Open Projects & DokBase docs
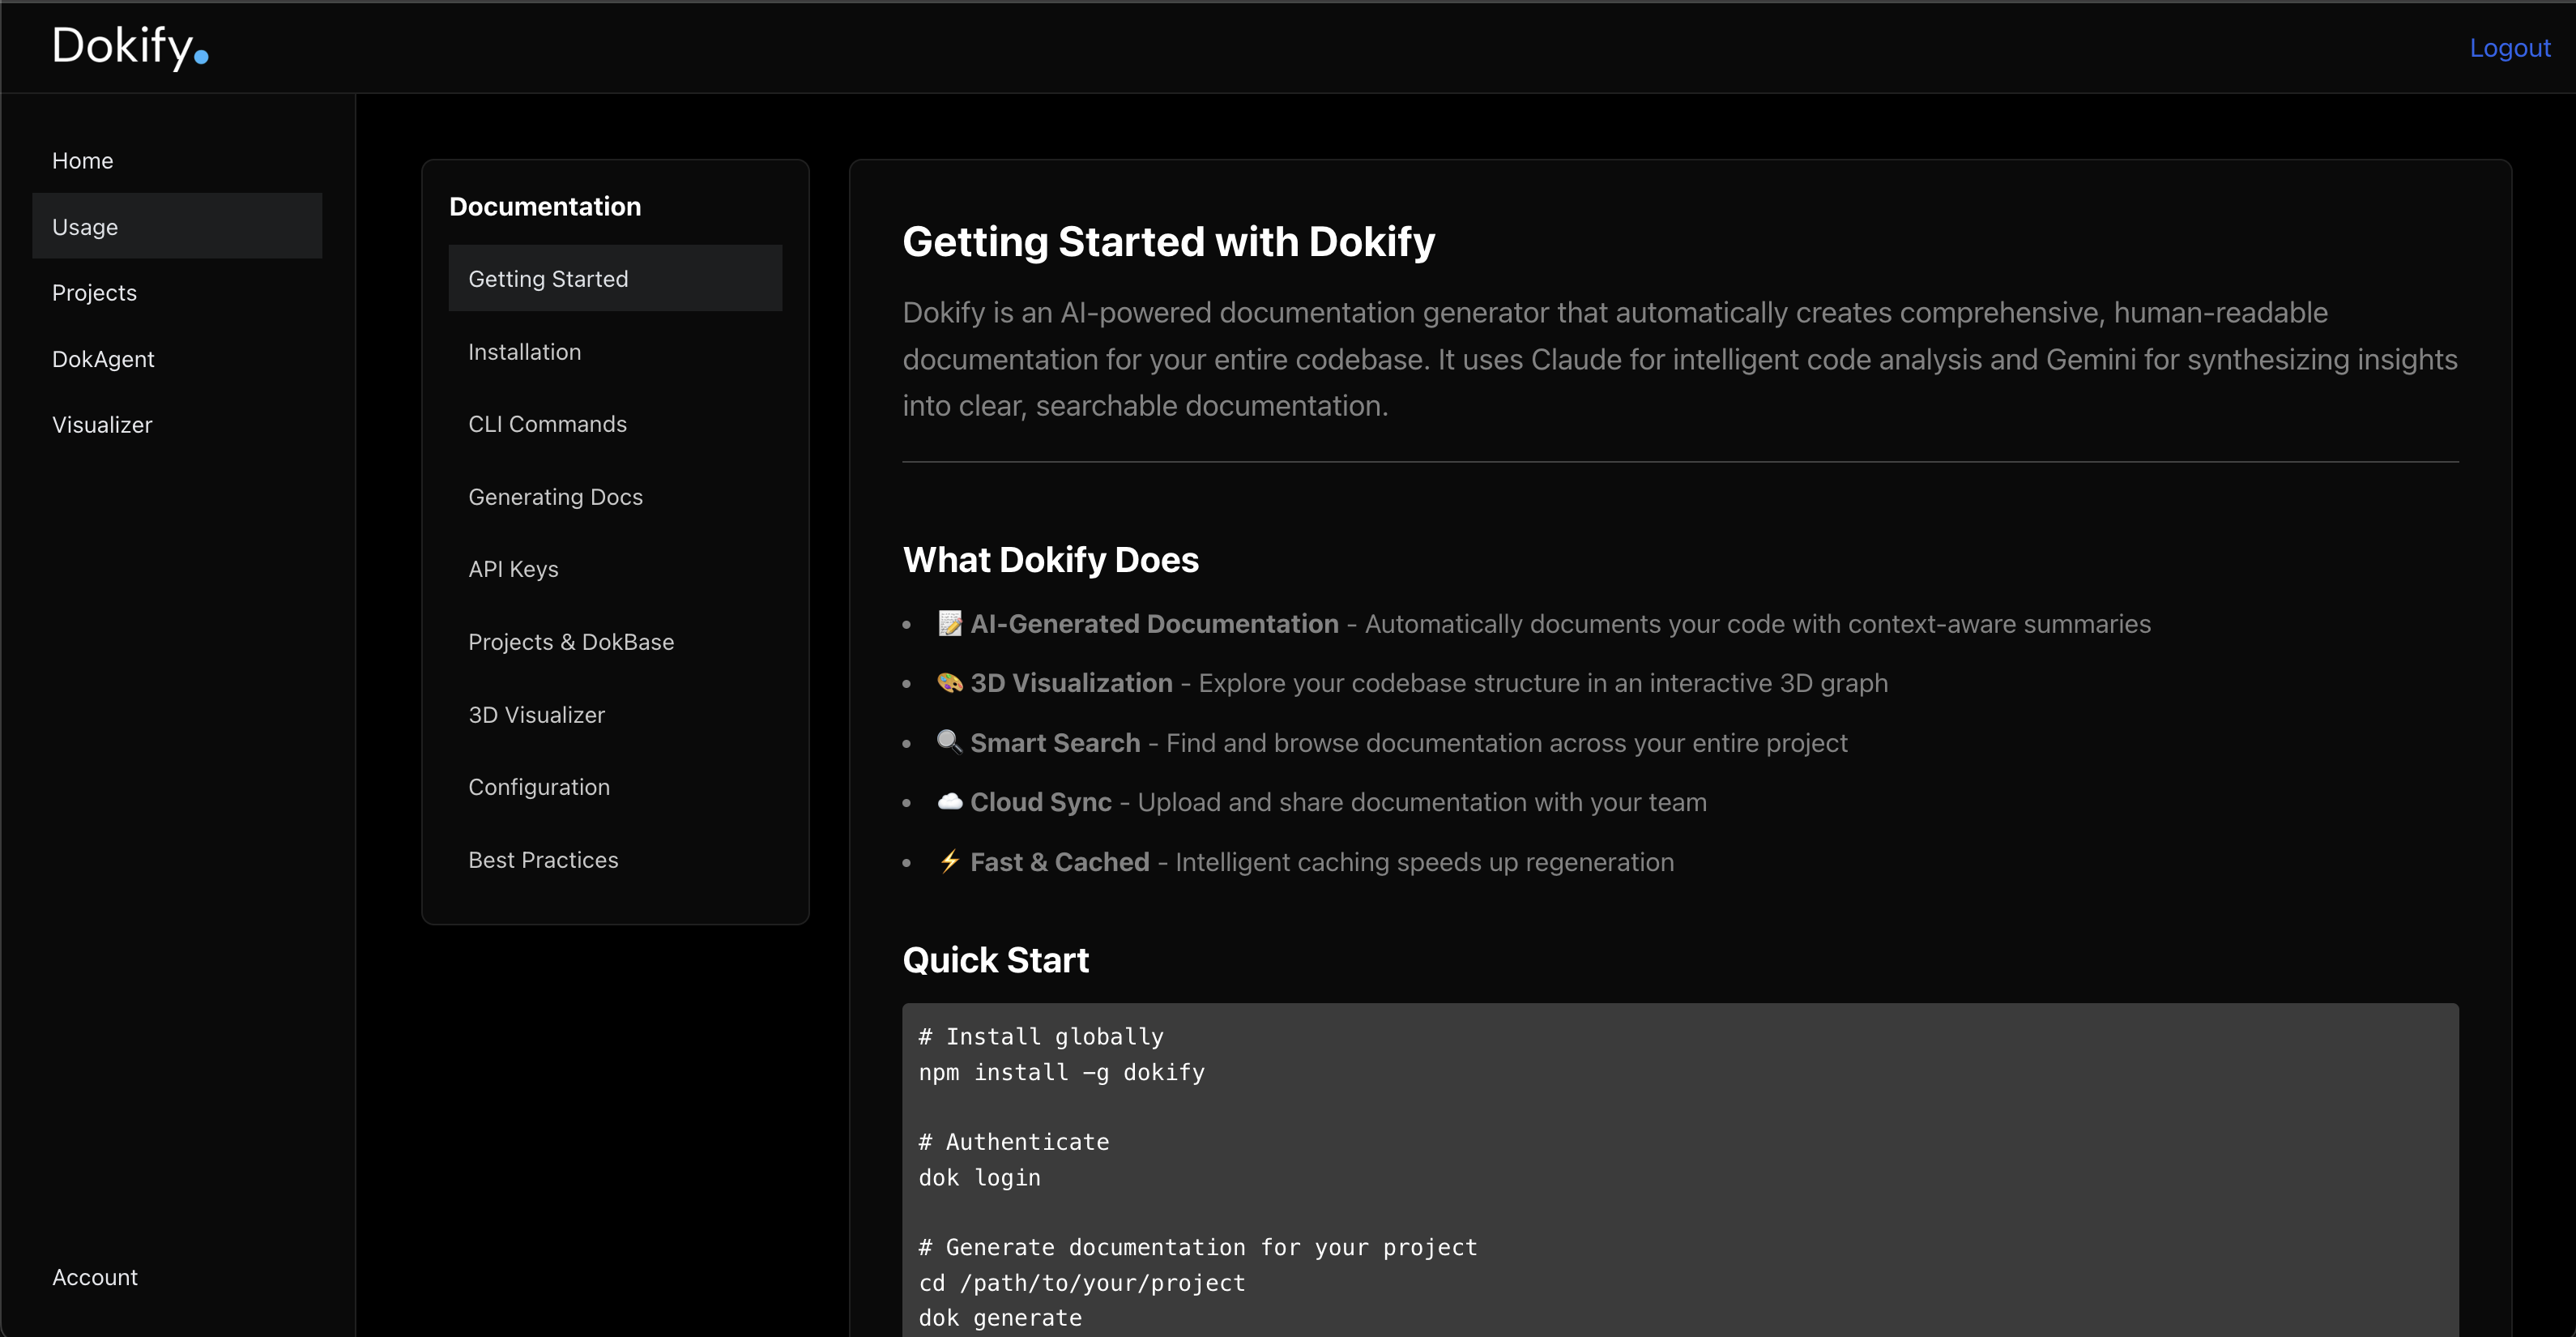The image size is (2576, 1337). click(571, 642)
